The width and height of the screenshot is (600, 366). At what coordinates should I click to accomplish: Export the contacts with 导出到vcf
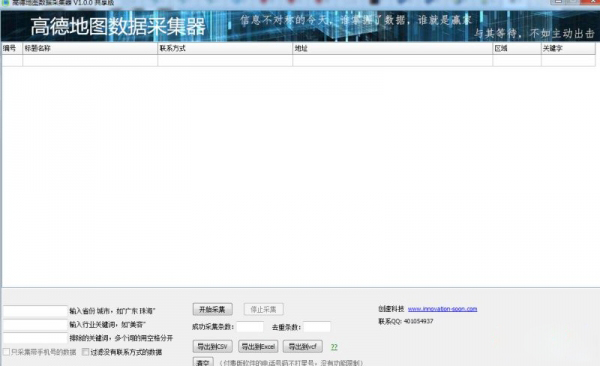coord(302,346)
